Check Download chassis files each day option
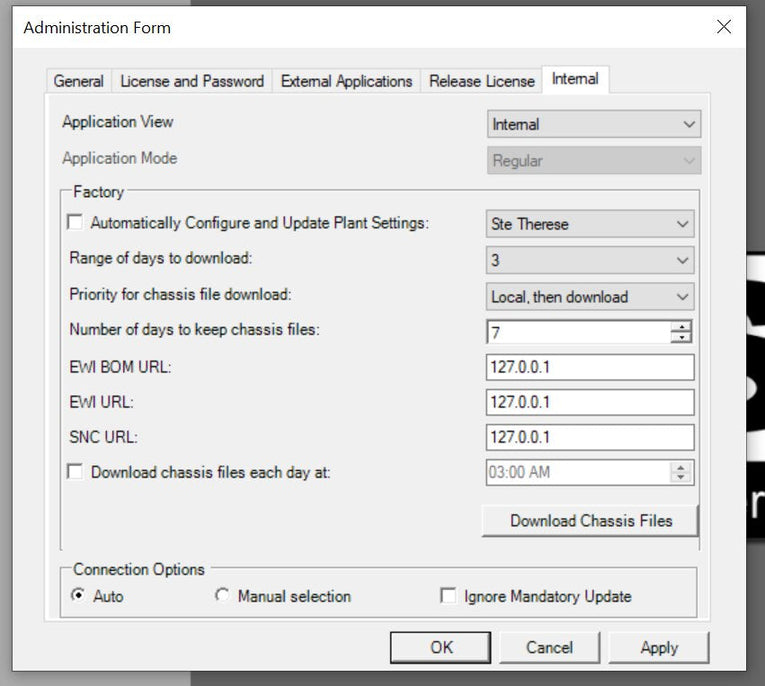 75,472
